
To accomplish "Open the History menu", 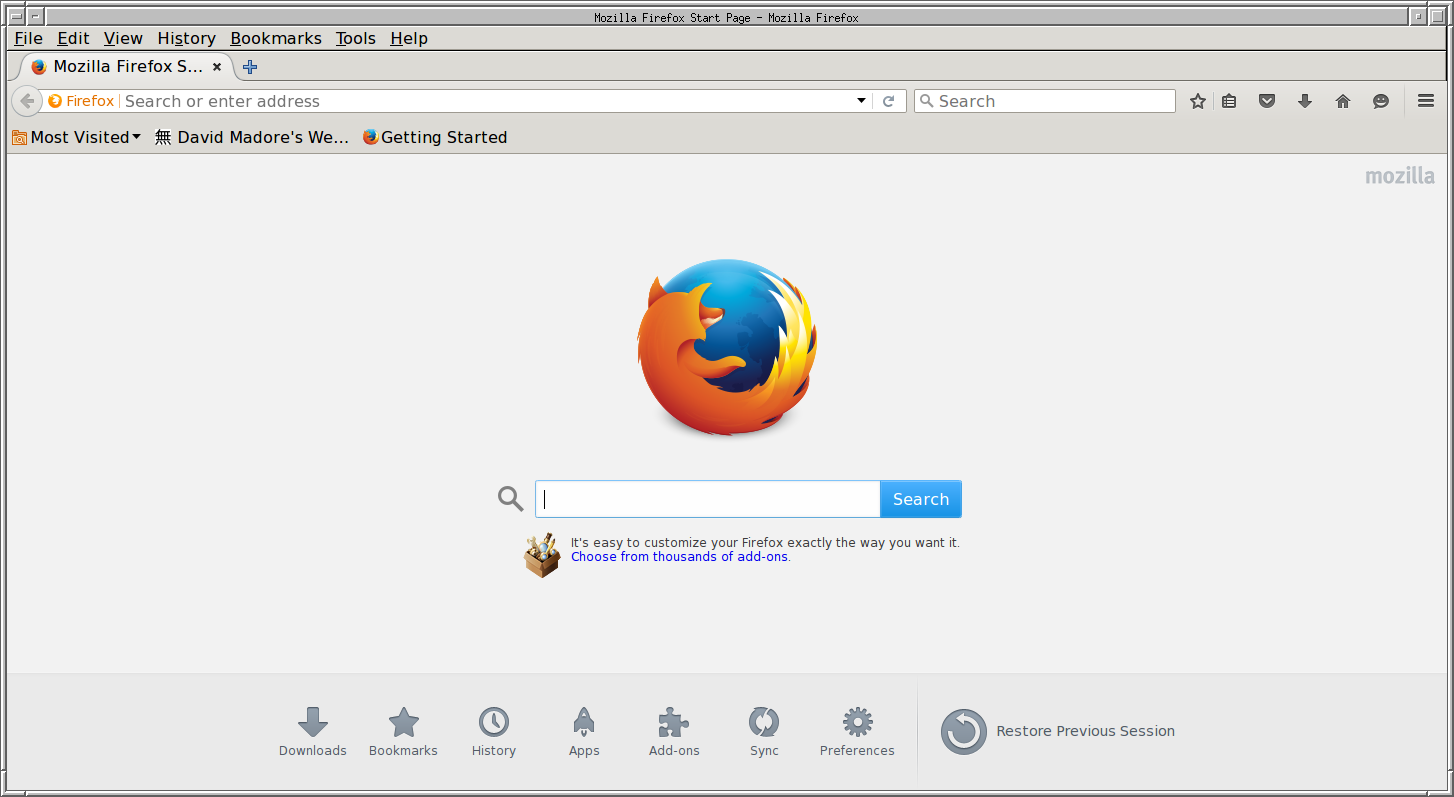I will click(x=186, y=38).
